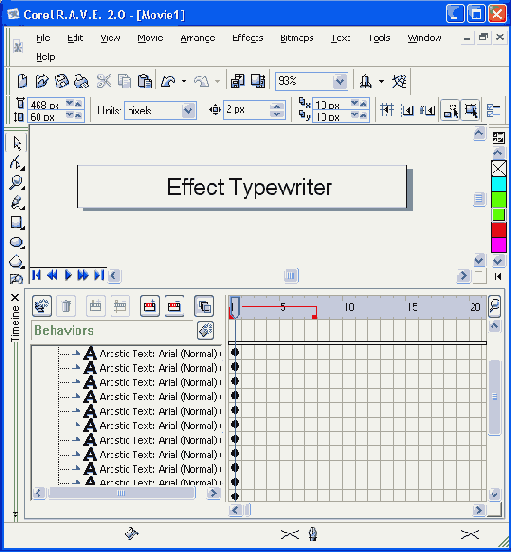The height and width of the screenshot is (552, 511).
Task: Open the zoom level 93% dropdown
Action: coord(340,81)
